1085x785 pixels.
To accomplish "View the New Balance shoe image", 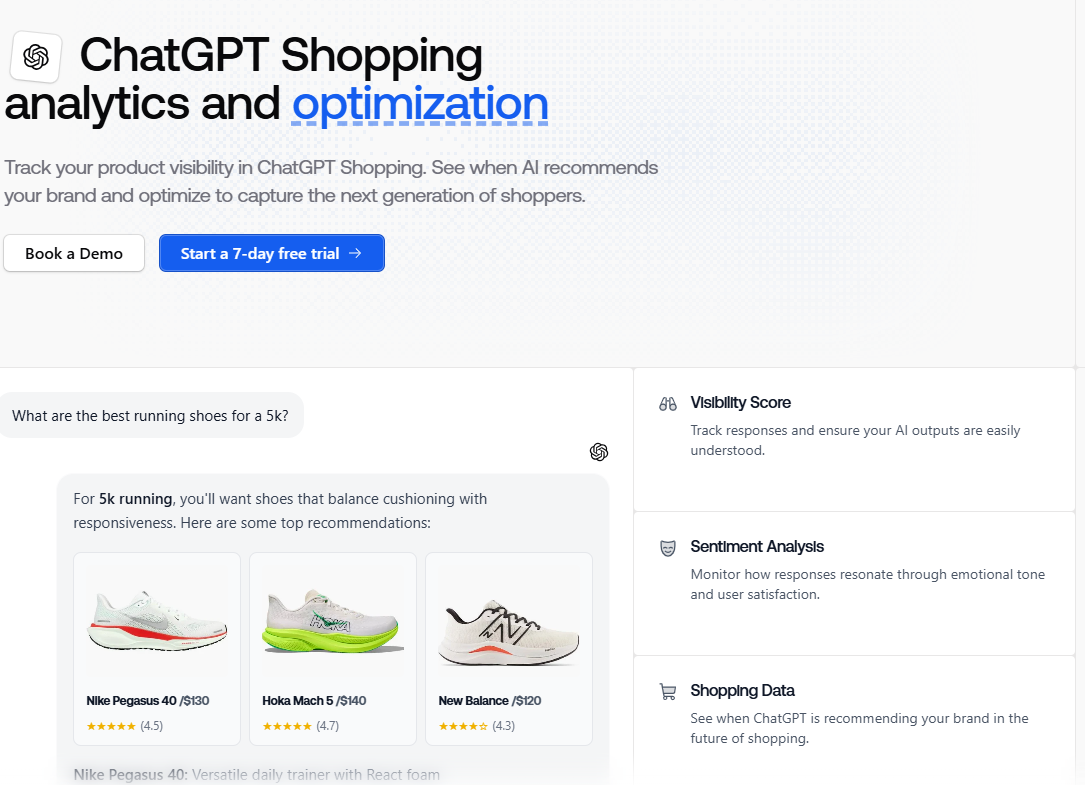I will [509, 621].
